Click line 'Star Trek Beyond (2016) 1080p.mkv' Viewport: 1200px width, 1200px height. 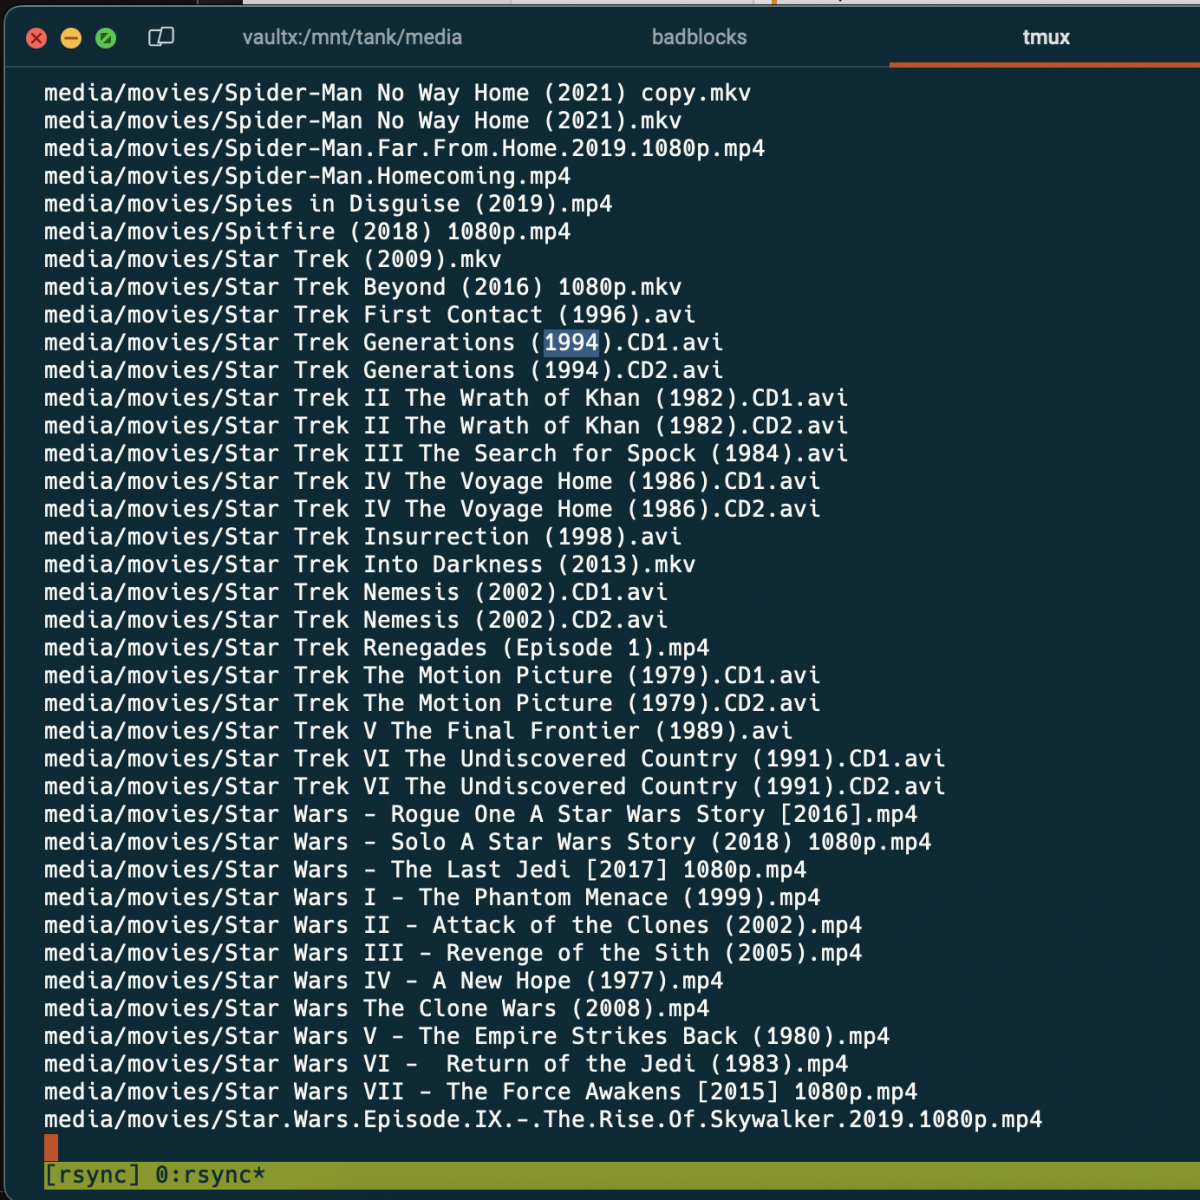coord(363,288)
